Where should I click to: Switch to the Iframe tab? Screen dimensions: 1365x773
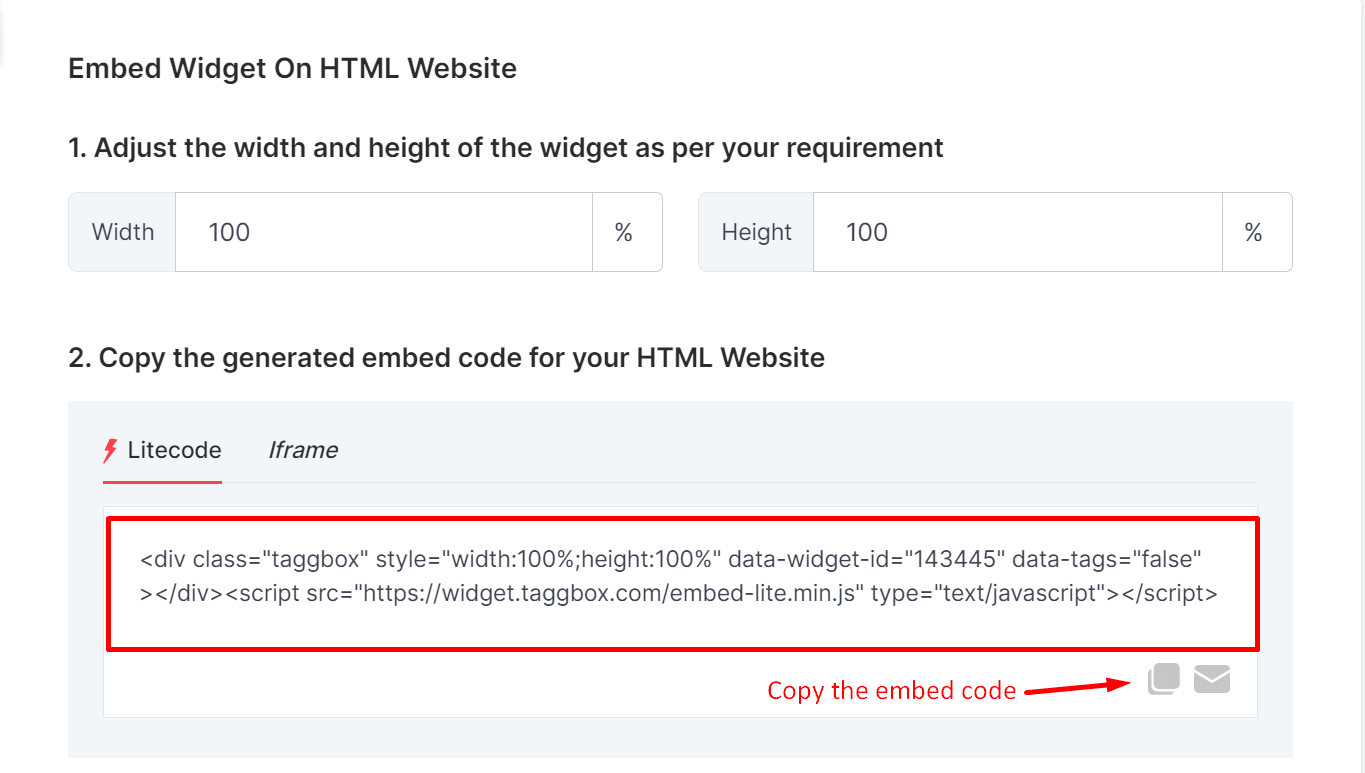tap(303, 450)
